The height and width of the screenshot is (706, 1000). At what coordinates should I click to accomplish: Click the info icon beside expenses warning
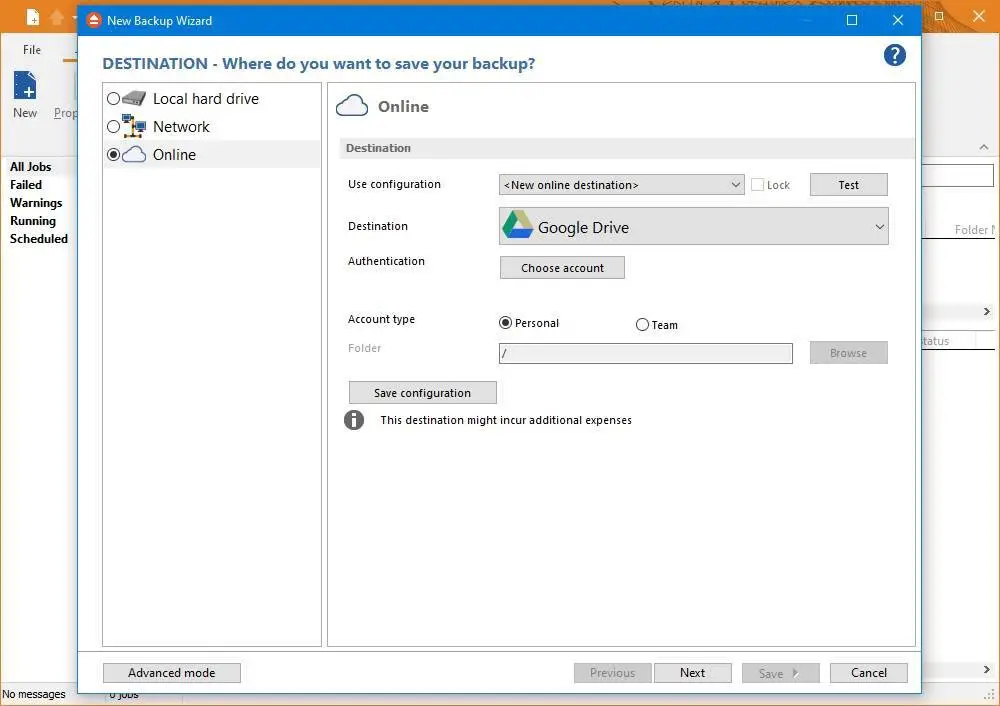354,420
